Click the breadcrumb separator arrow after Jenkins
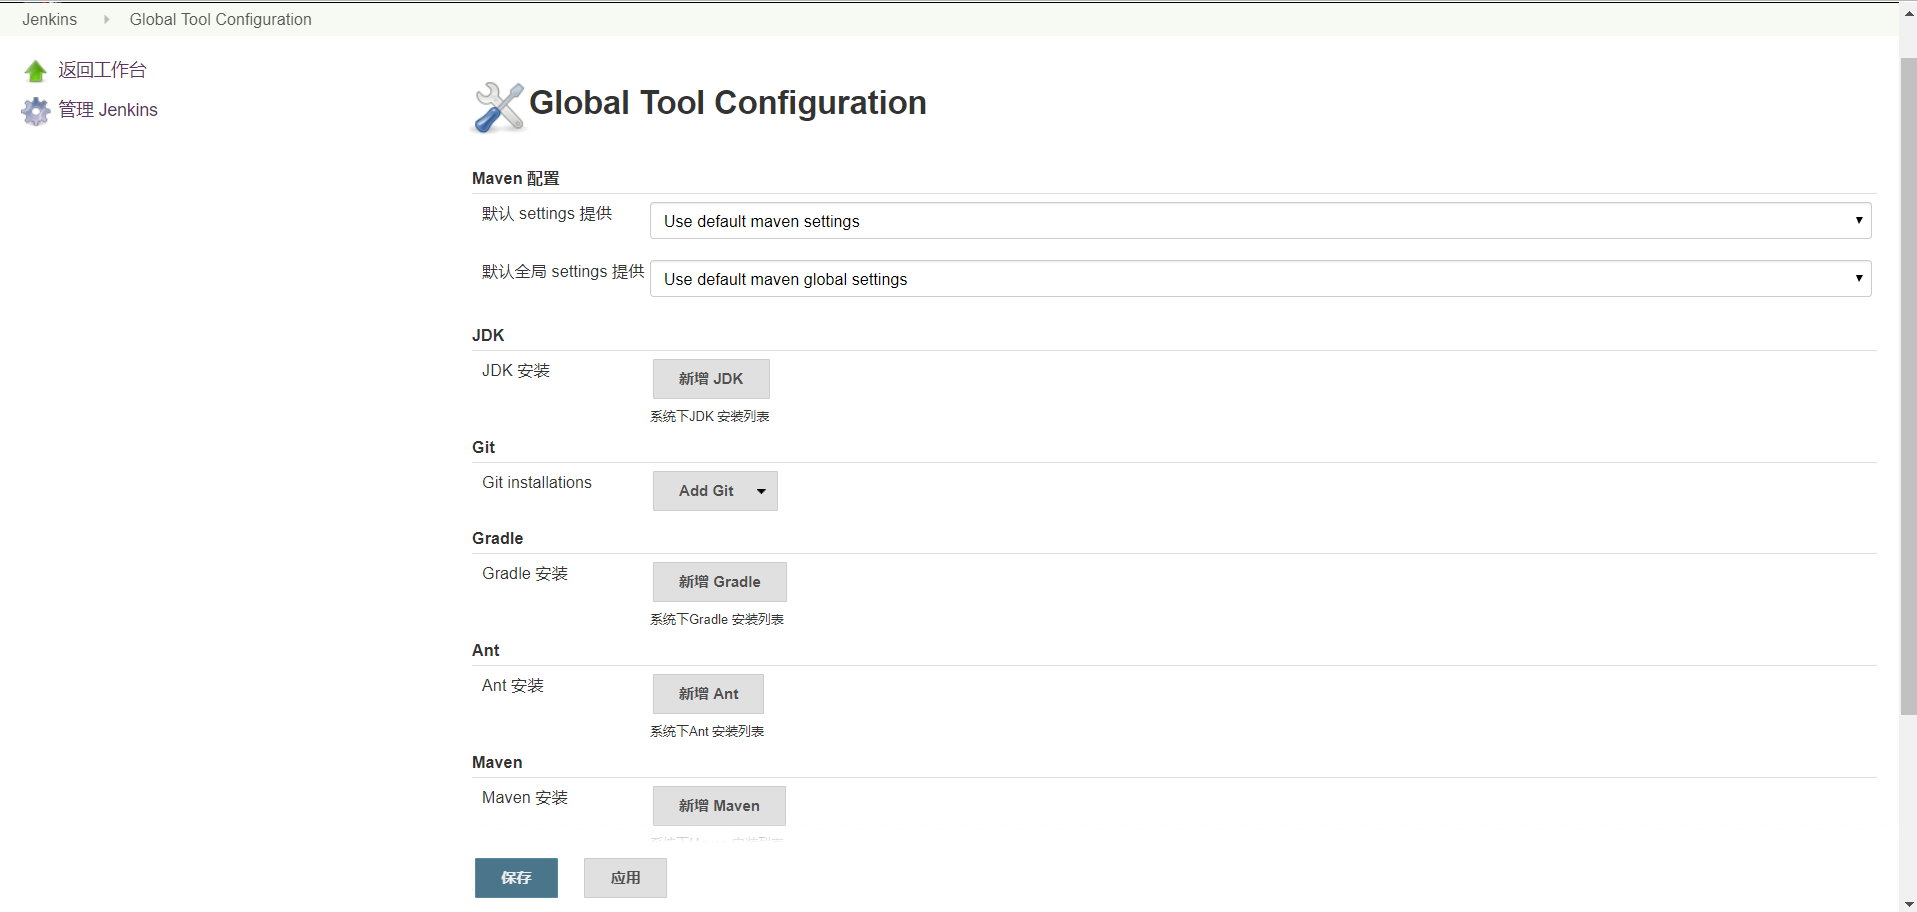Viewport: 1917px width, 912px height. (106, 19)
